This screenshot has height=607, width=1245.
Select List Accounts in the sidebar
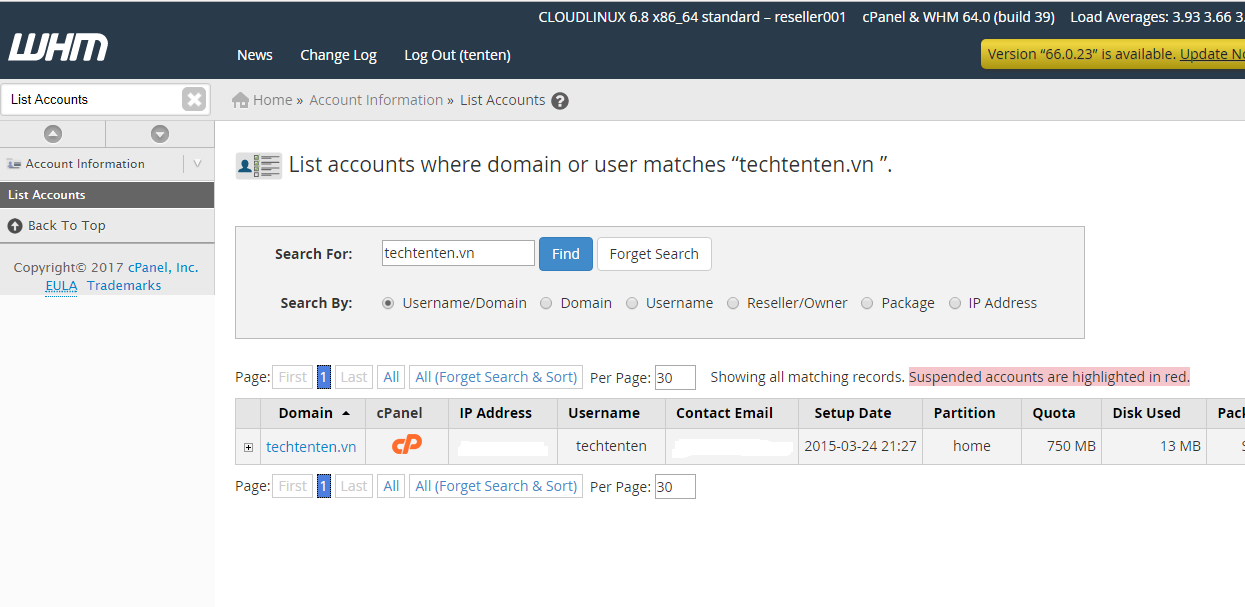pyautogui.click(x=107, y=195)
